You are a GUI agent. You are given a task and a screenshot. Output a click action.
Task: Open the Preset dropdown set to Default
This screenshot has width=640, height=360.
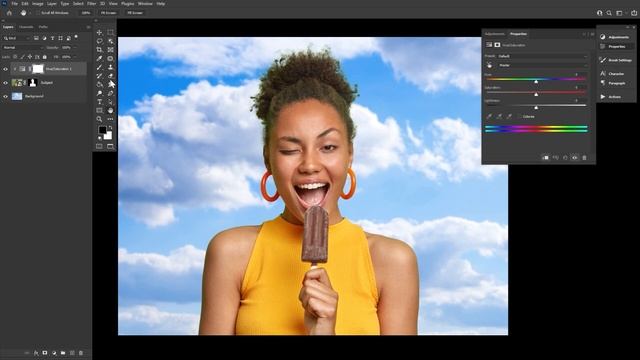coord(542,56)
